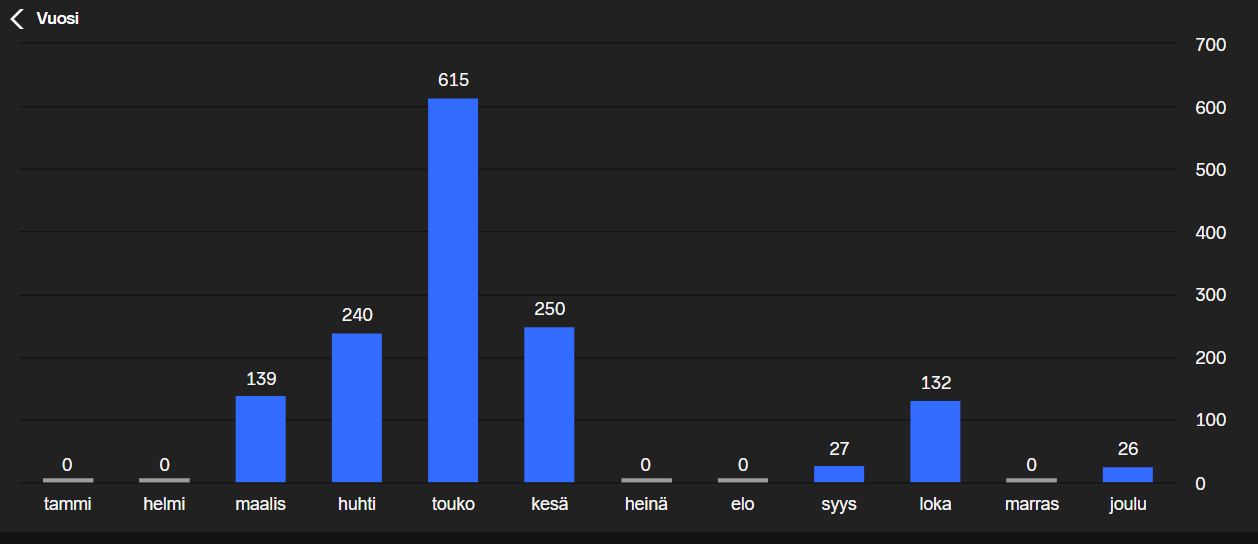Click the gray heinä zero bar

(646, 480)
